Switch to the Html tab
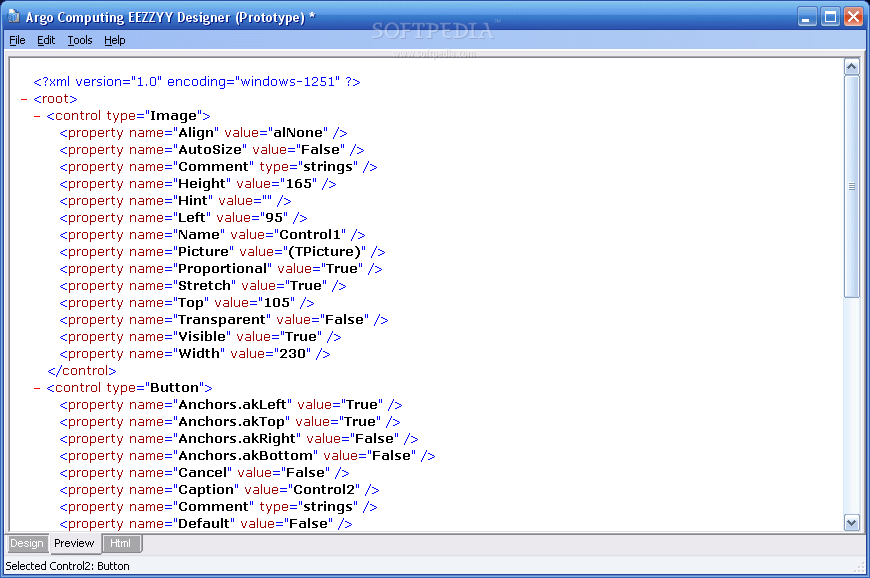Screen dimensions: 870x578 120,543
